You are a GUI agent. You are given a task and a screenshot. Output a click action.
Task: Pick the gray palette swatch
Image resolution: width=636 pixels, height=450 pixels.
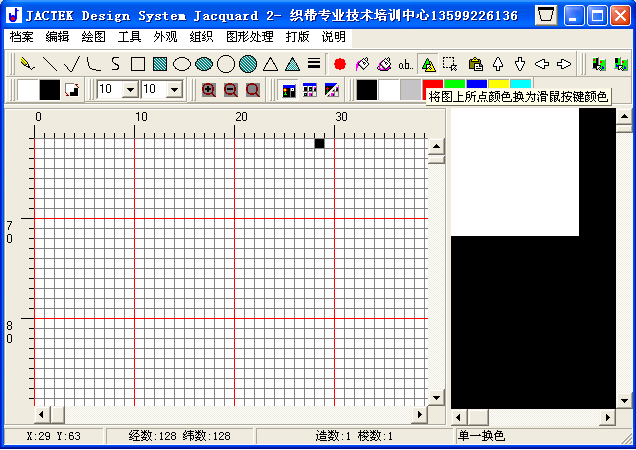click(x=410, y=90)
